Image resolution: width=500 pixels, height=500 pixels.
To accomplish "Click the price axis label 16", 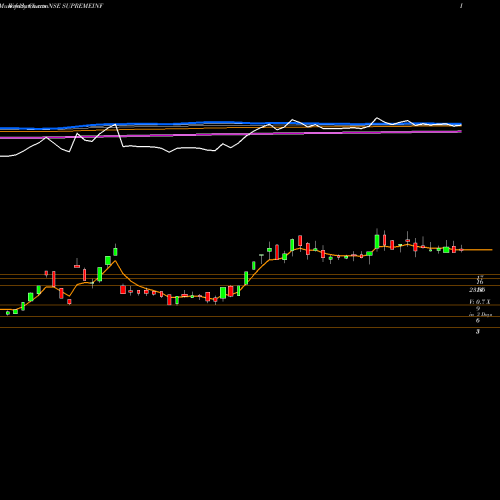I will pyautogui.click(x=480, y=282).
